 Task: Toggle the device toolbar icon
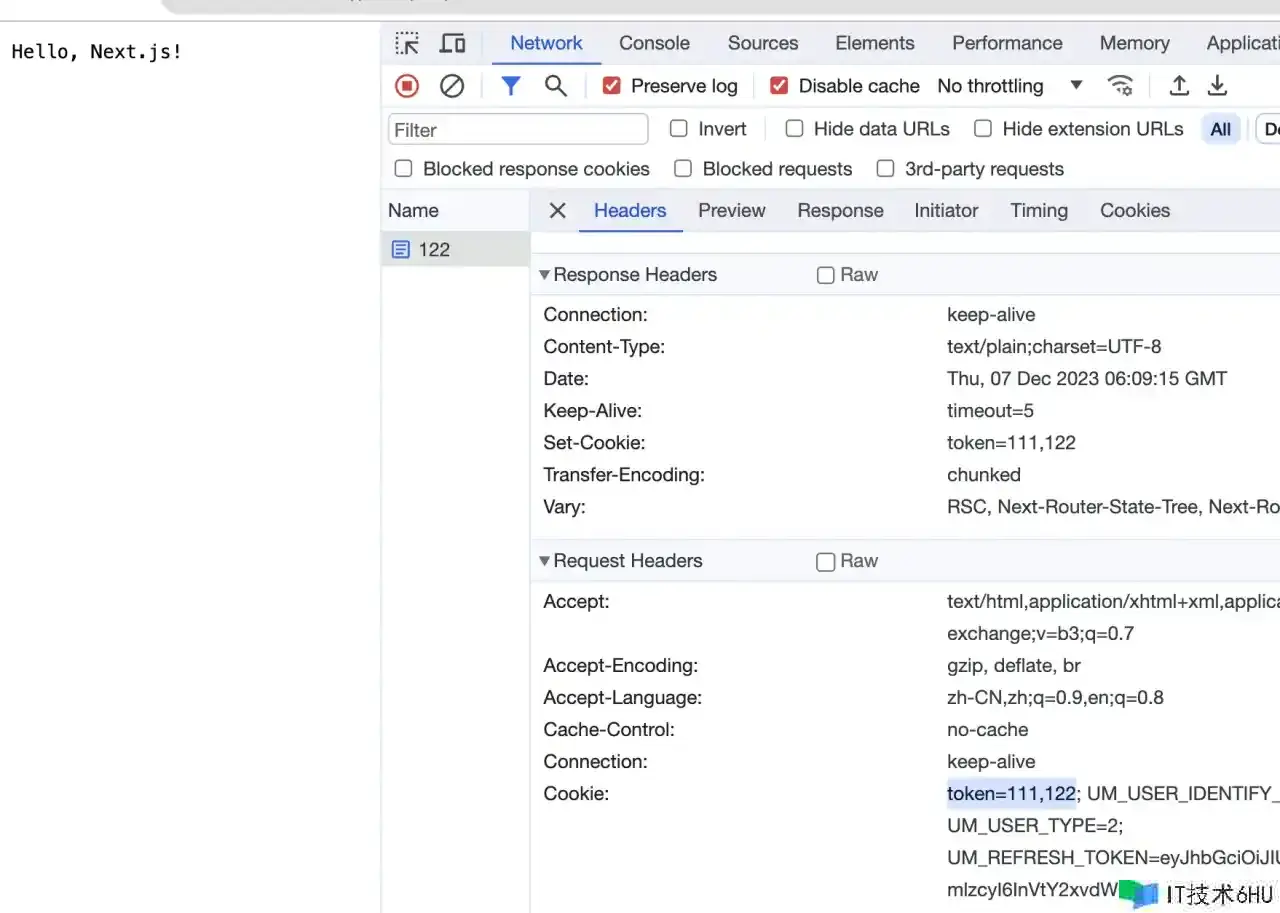pyautogui.click(x=453, y=43)
